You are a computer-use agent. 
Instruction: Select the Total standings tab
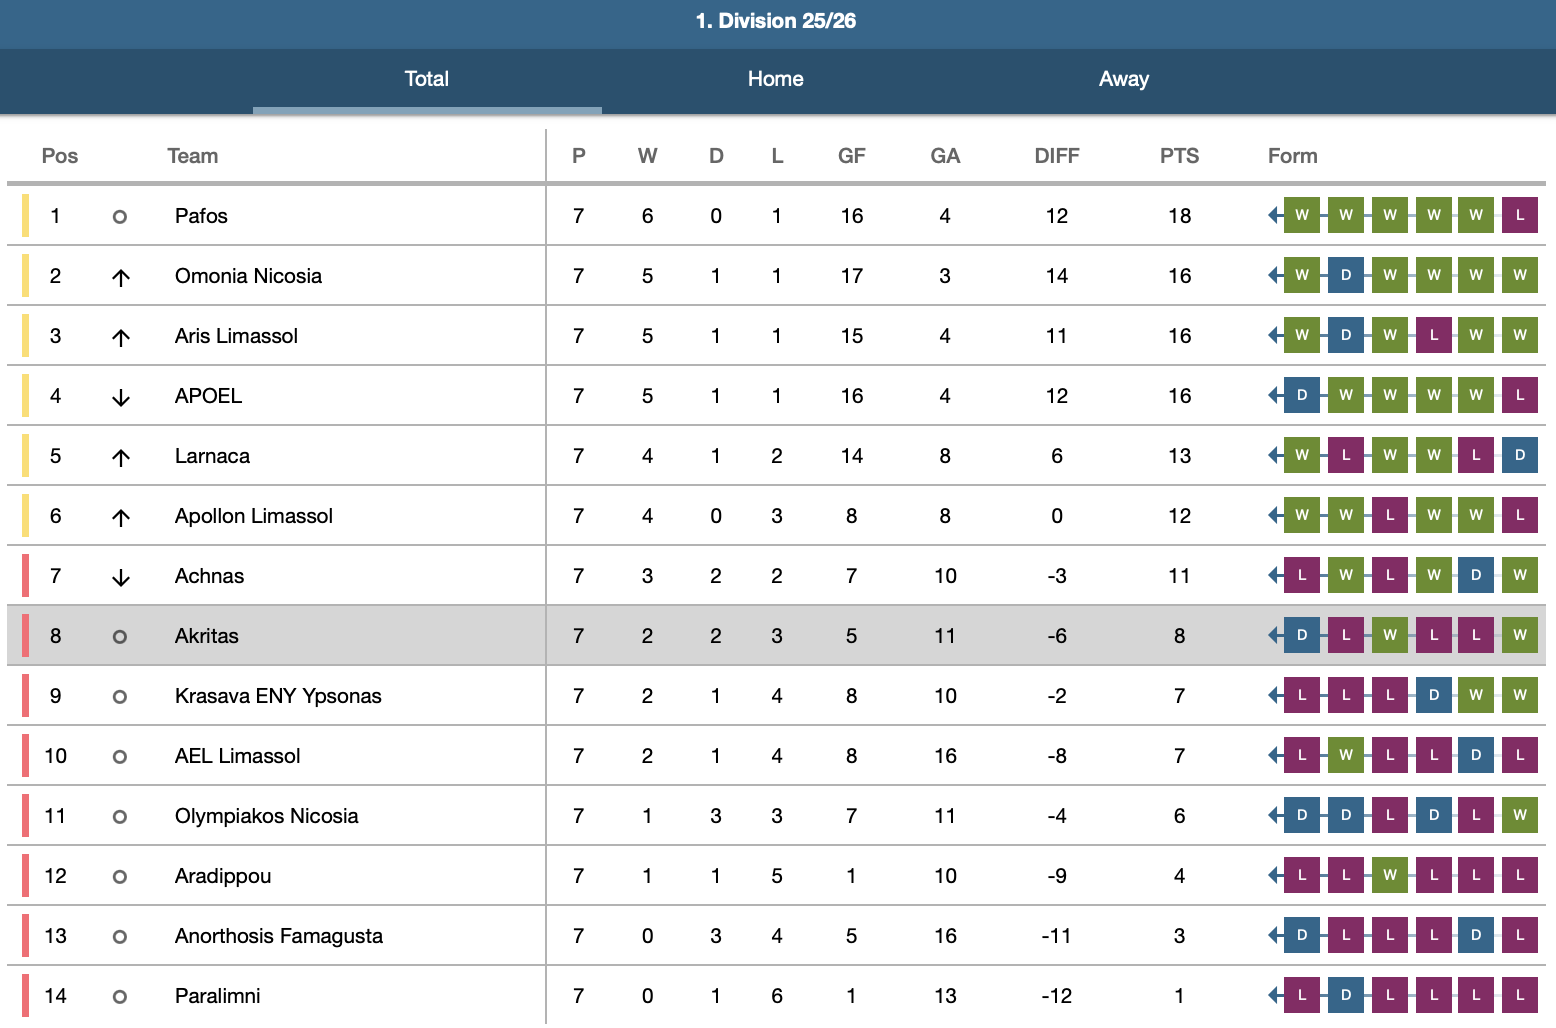coord(427,79)
